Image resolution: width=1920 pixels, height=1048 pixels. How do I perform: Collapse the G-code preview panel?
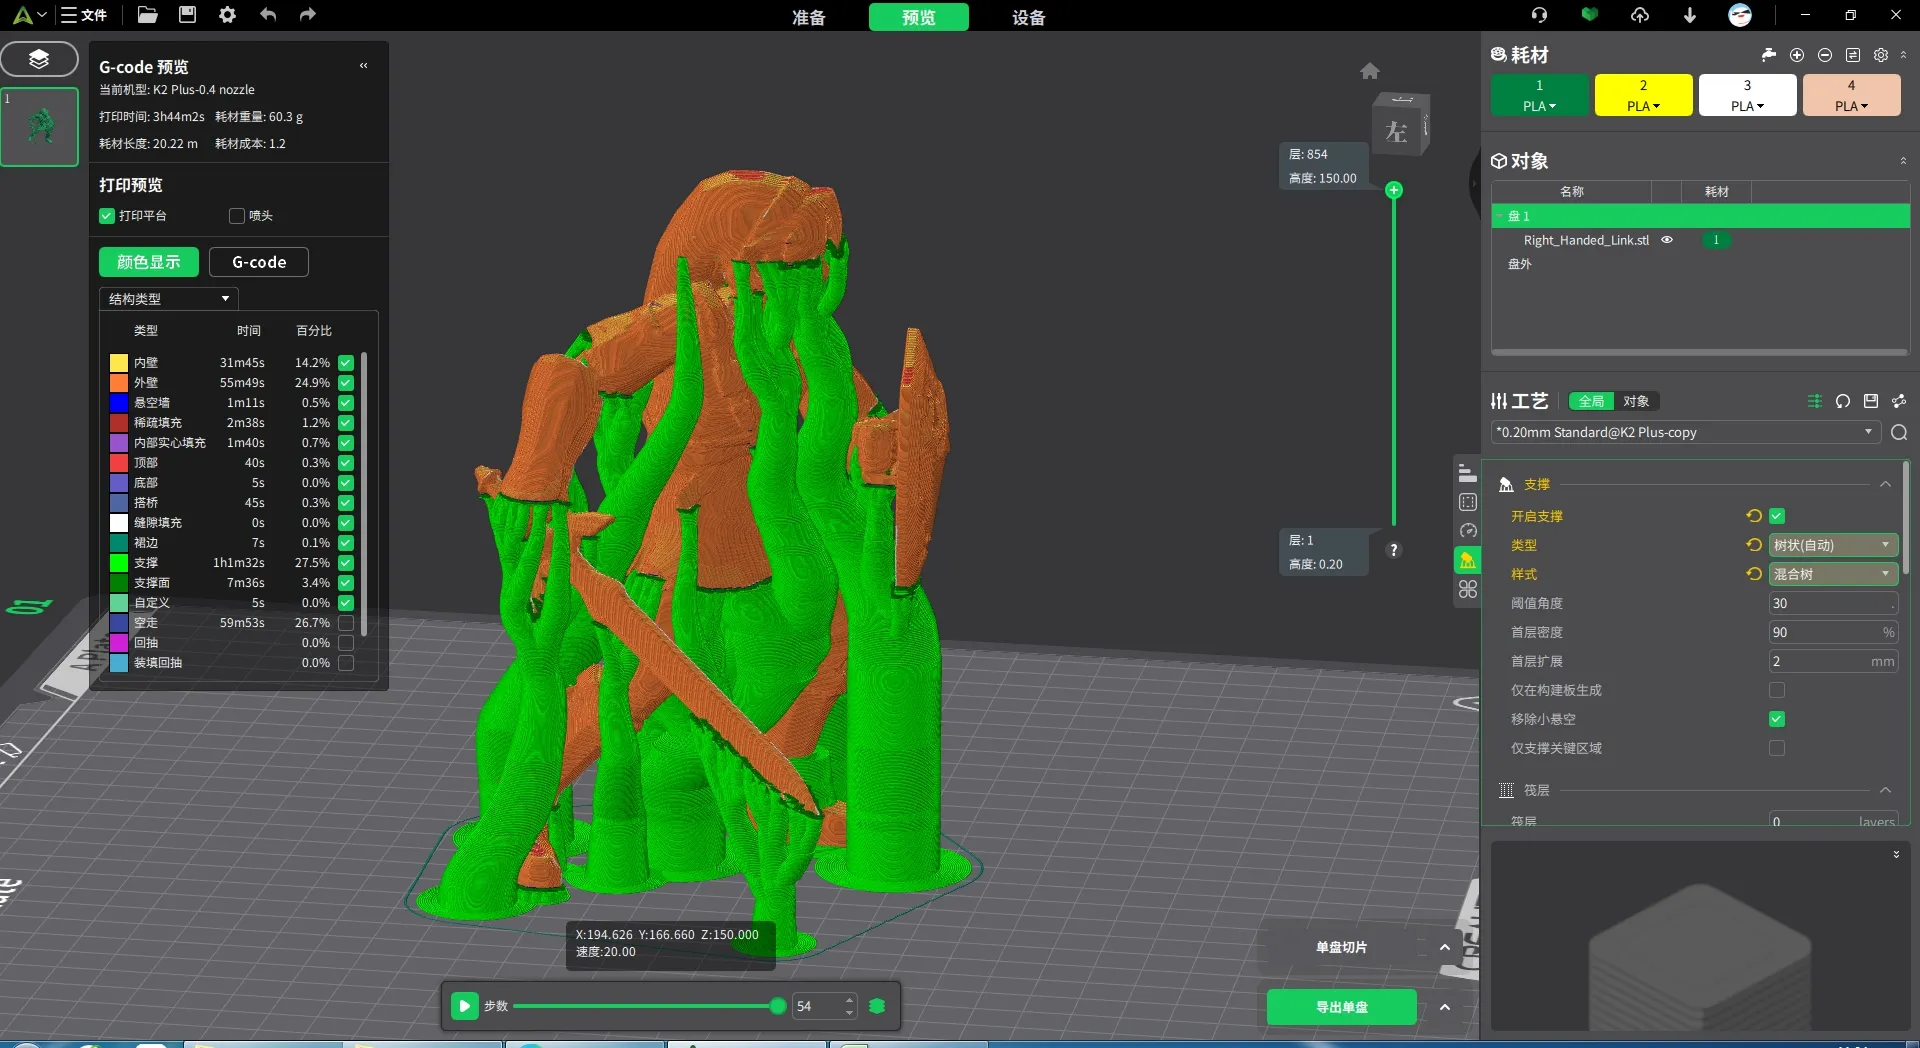[x=364, y=66]
